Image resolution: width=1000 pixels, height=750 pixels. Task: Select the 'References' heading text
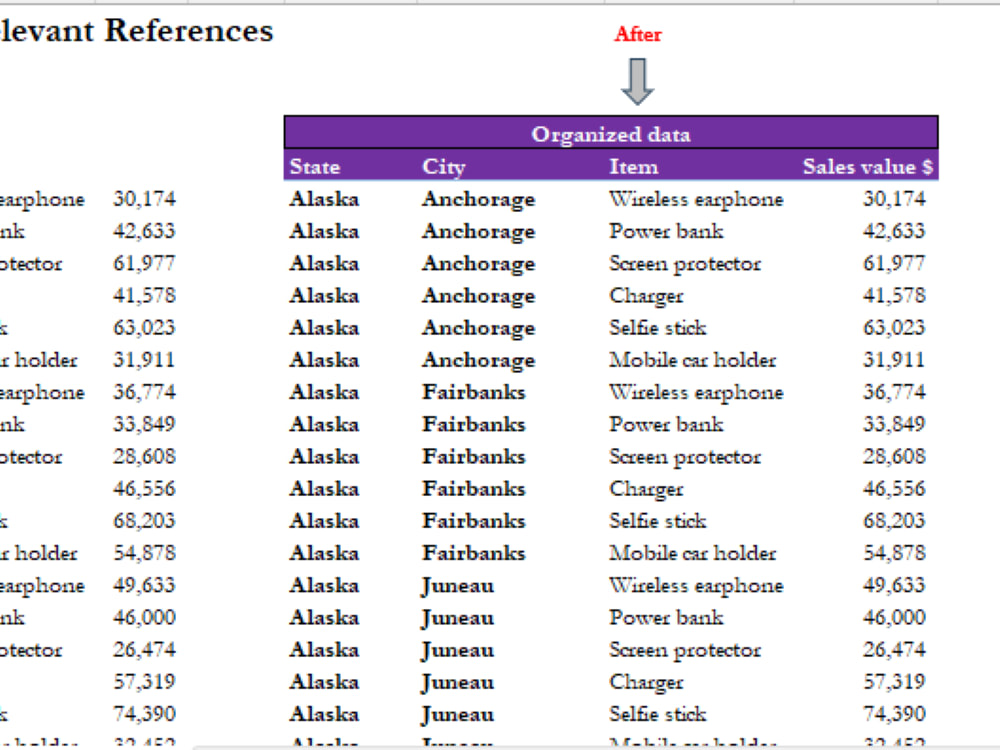click(x=189, y=30)
